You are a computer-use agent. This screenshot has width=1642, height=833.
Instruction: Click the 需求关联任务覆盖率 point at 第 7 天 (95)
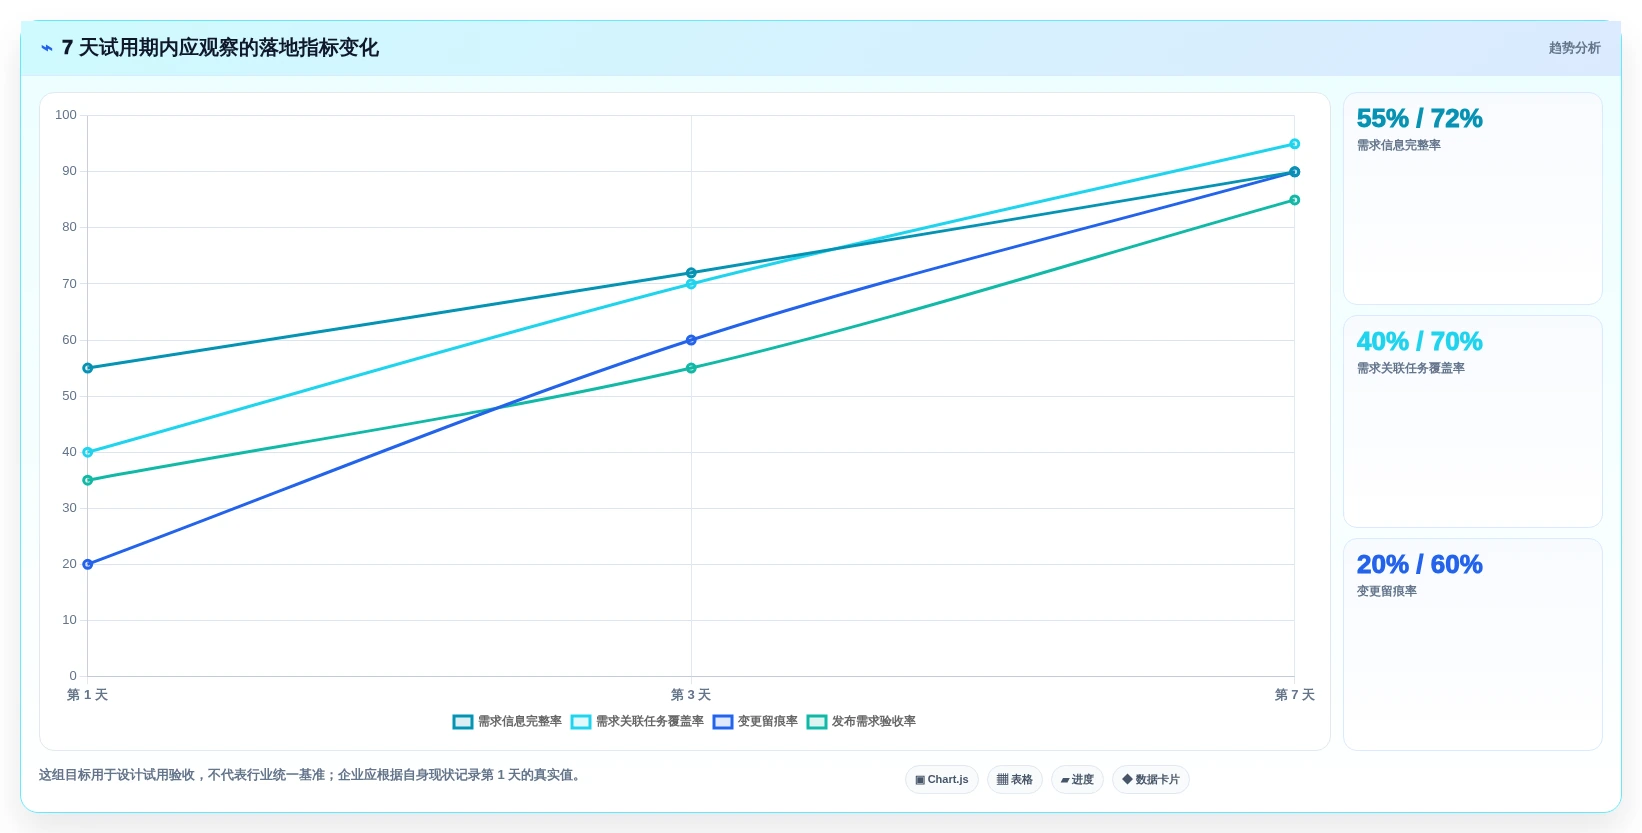coord(1294,144)
